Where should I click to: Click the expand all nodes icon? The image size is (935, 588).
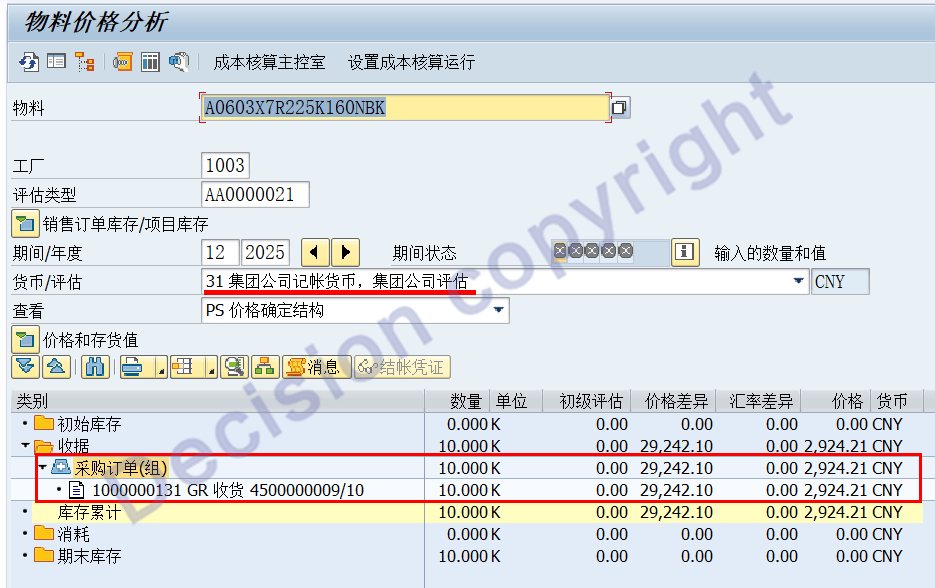coord(25,367)
